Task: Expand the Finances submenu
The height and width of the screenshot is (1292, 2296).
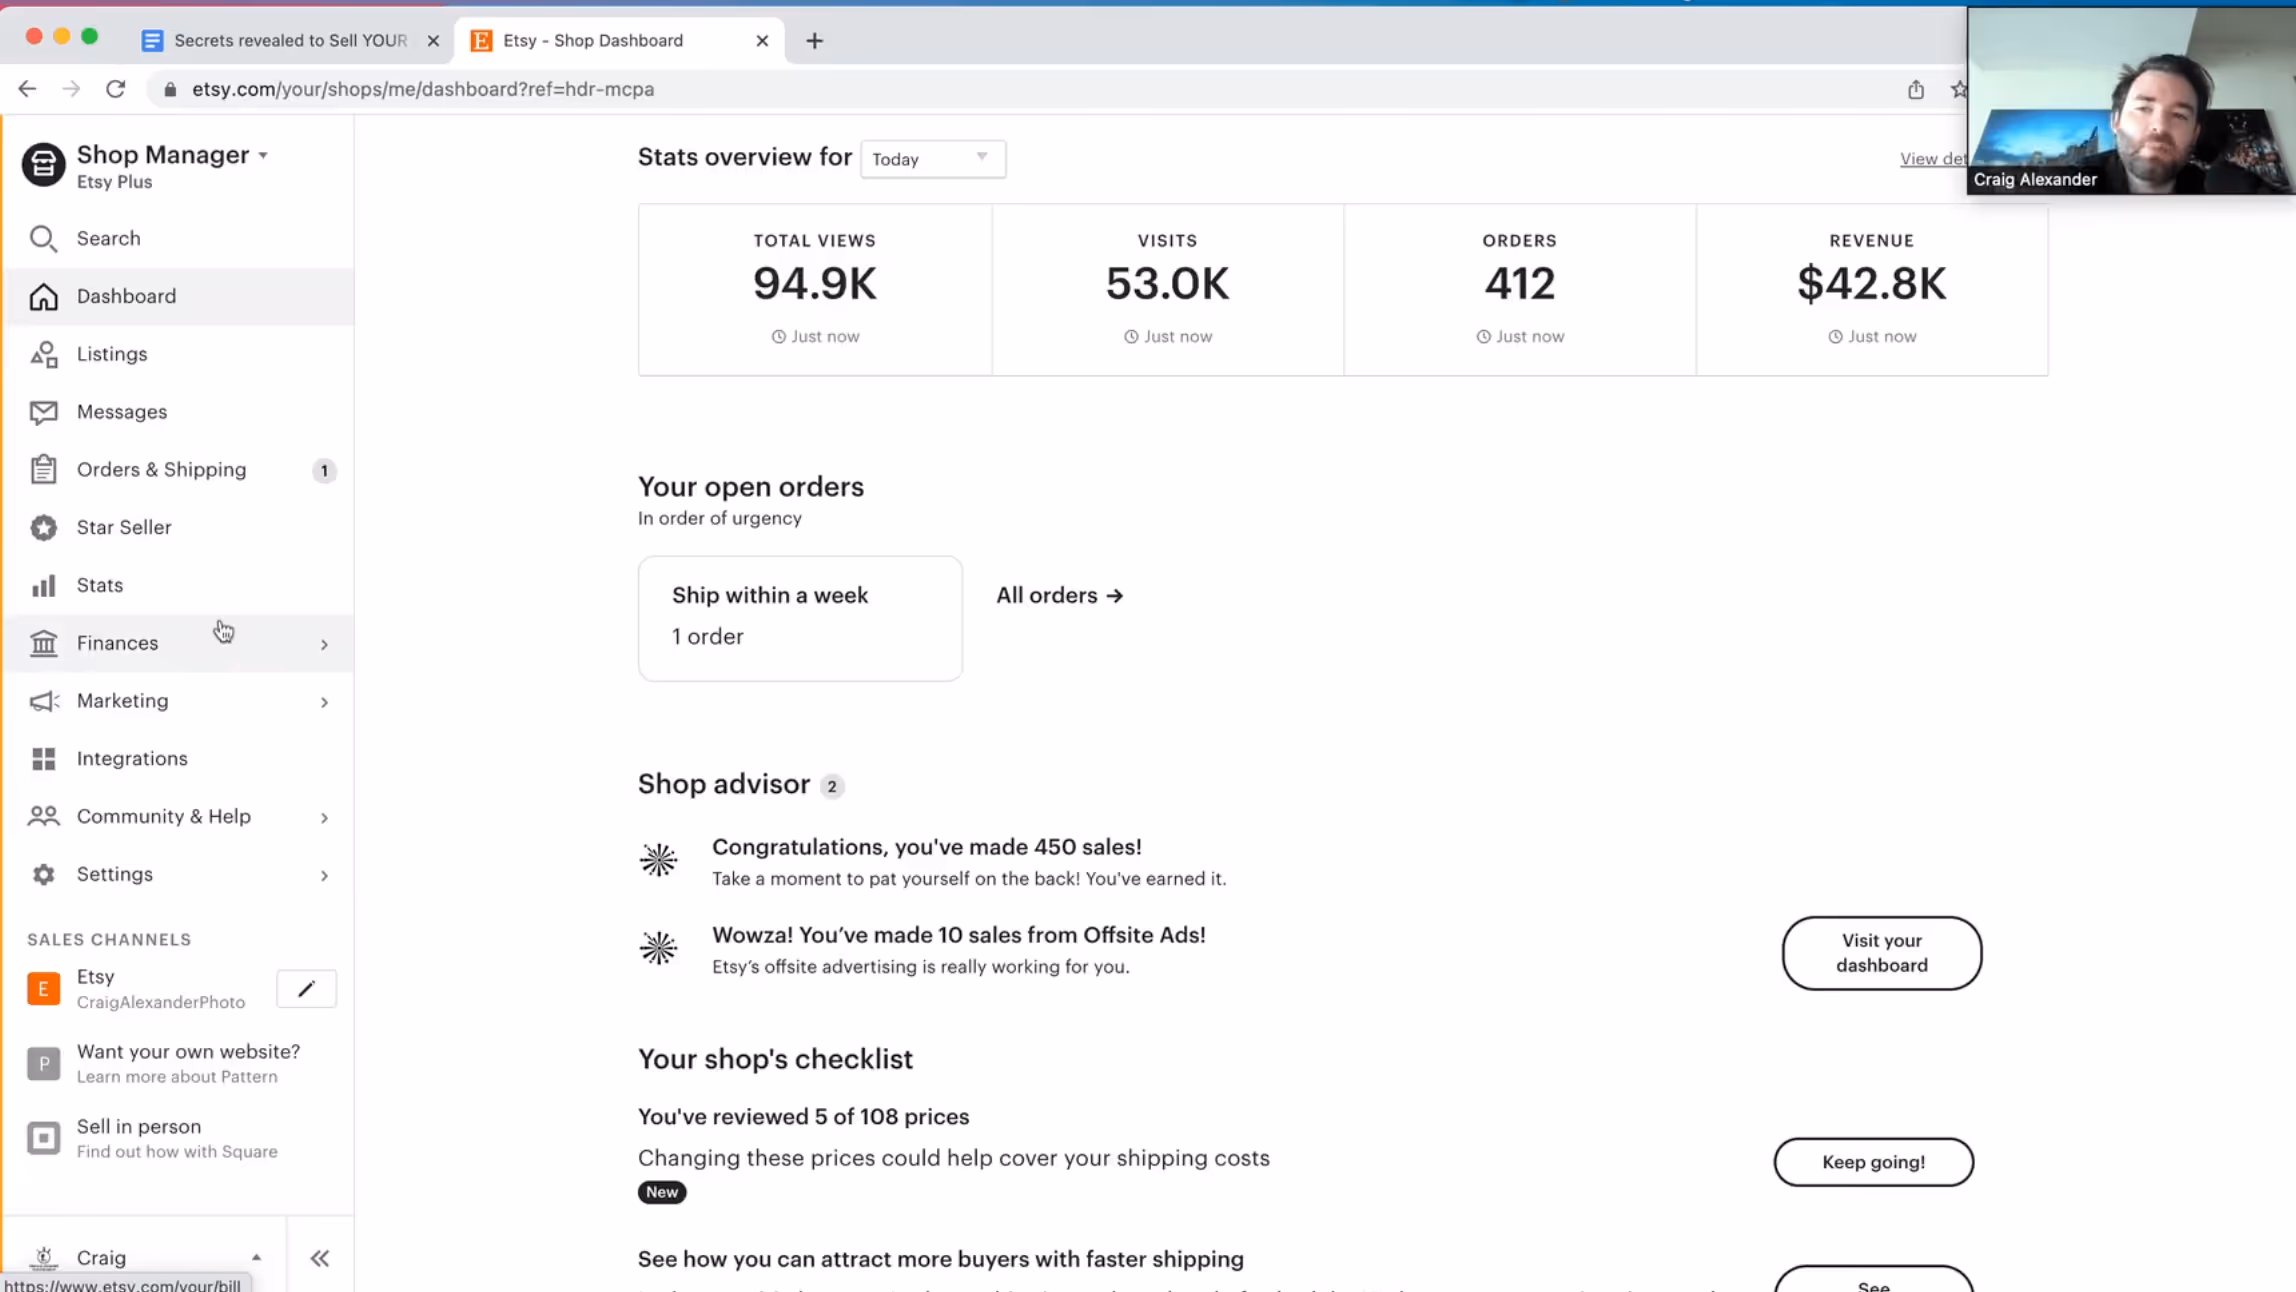Action: tap(324, 644)
